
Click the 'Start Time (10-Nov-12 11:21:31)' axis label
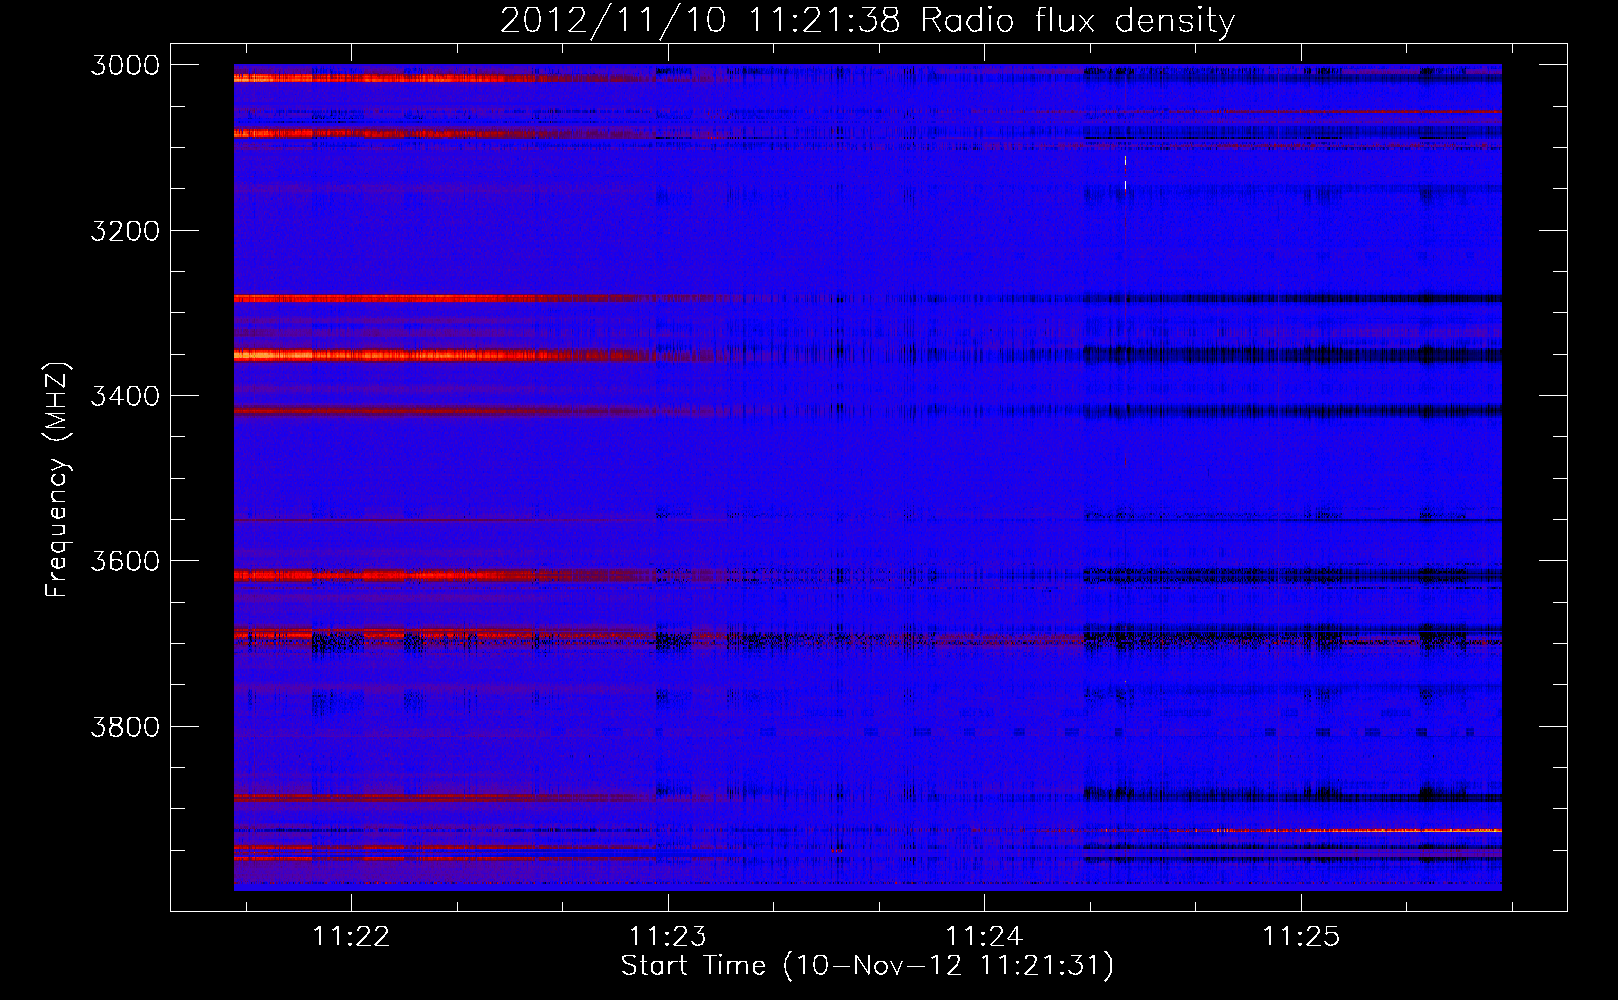pos(867,966)
